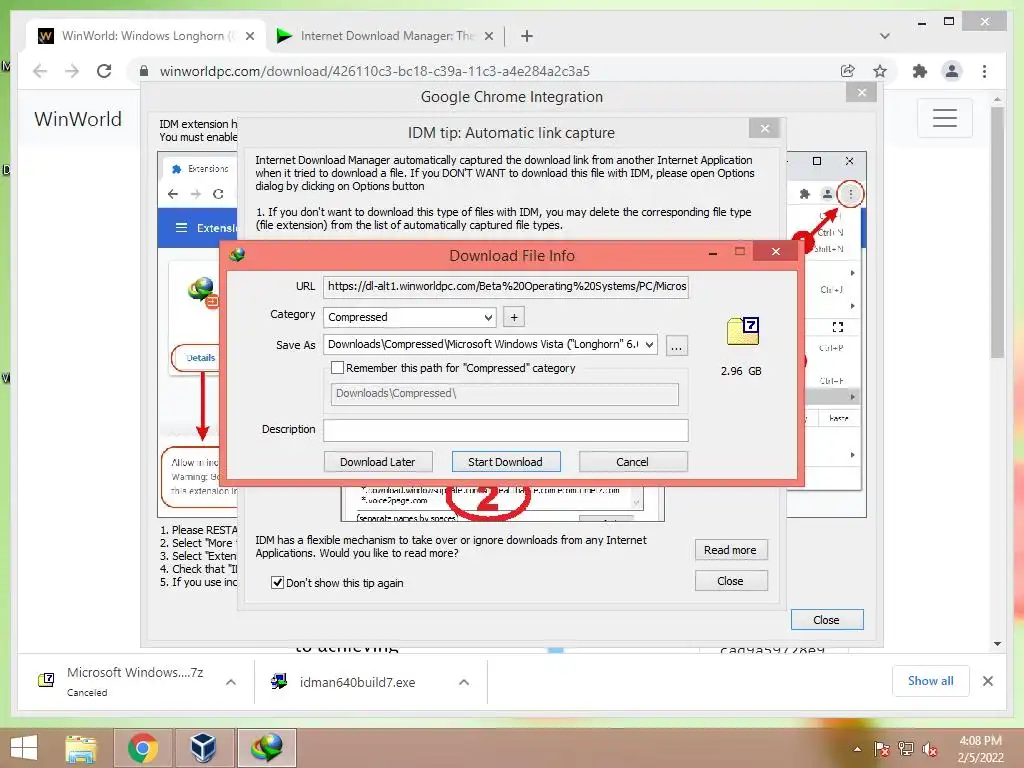Open Chrome extensions puzzle icon
The image size is (1024, 768).
click(920, 71)
